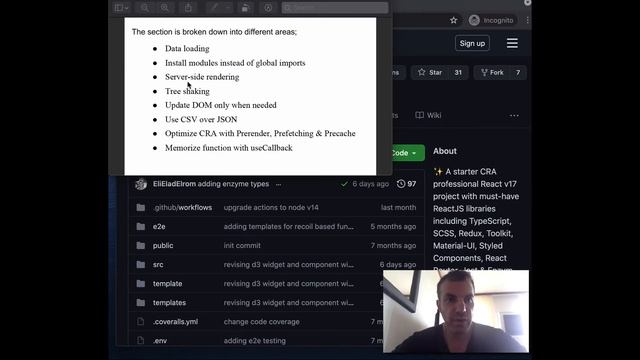Click 'Update DOM only when needed' text

click(x=221, y=105)
